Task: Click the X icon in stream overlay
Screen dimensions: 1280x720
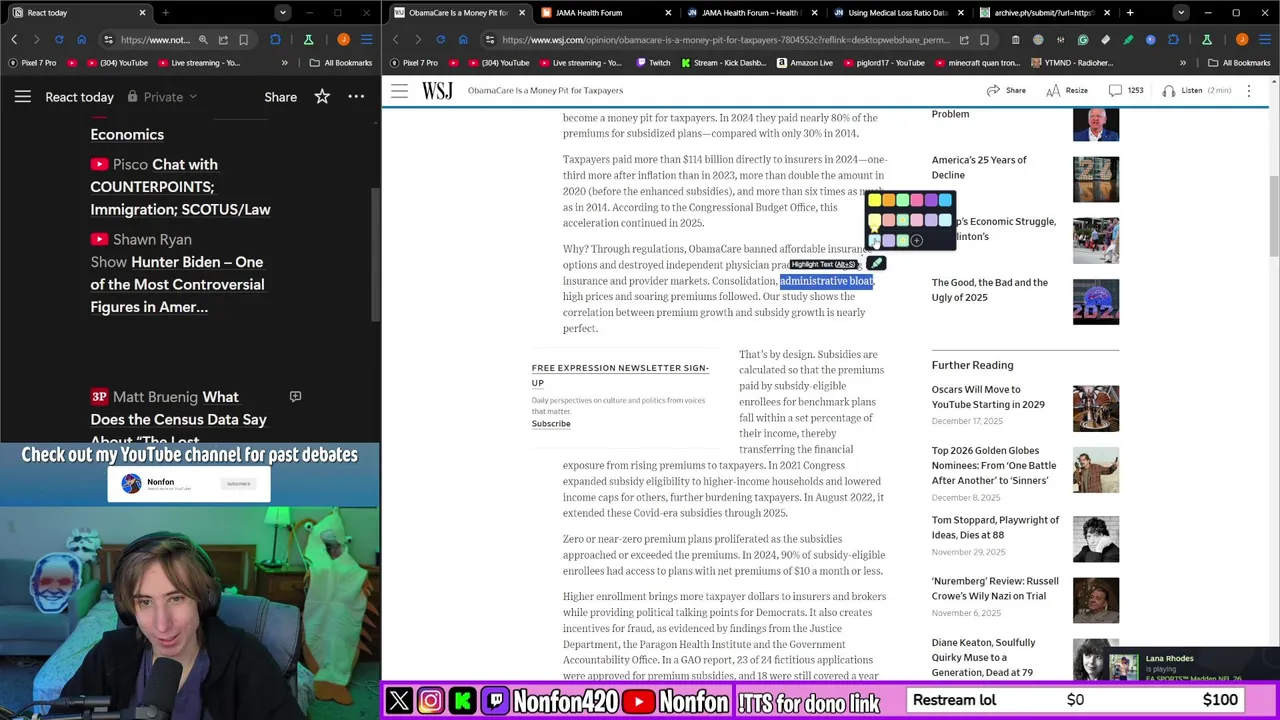Action: click(399, 701)
